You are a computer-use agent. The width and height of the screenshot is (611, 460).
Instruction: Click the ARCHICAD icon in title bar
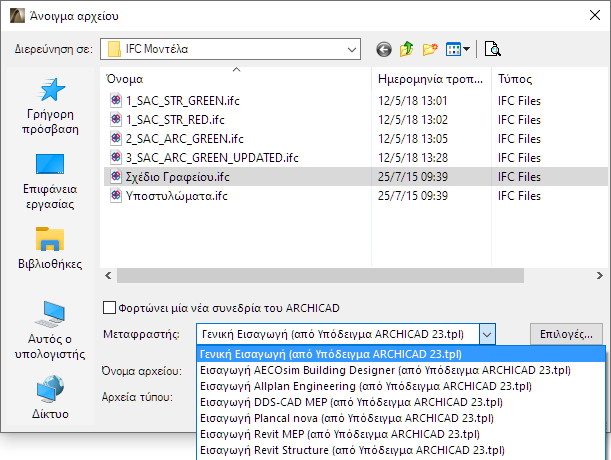17,16
